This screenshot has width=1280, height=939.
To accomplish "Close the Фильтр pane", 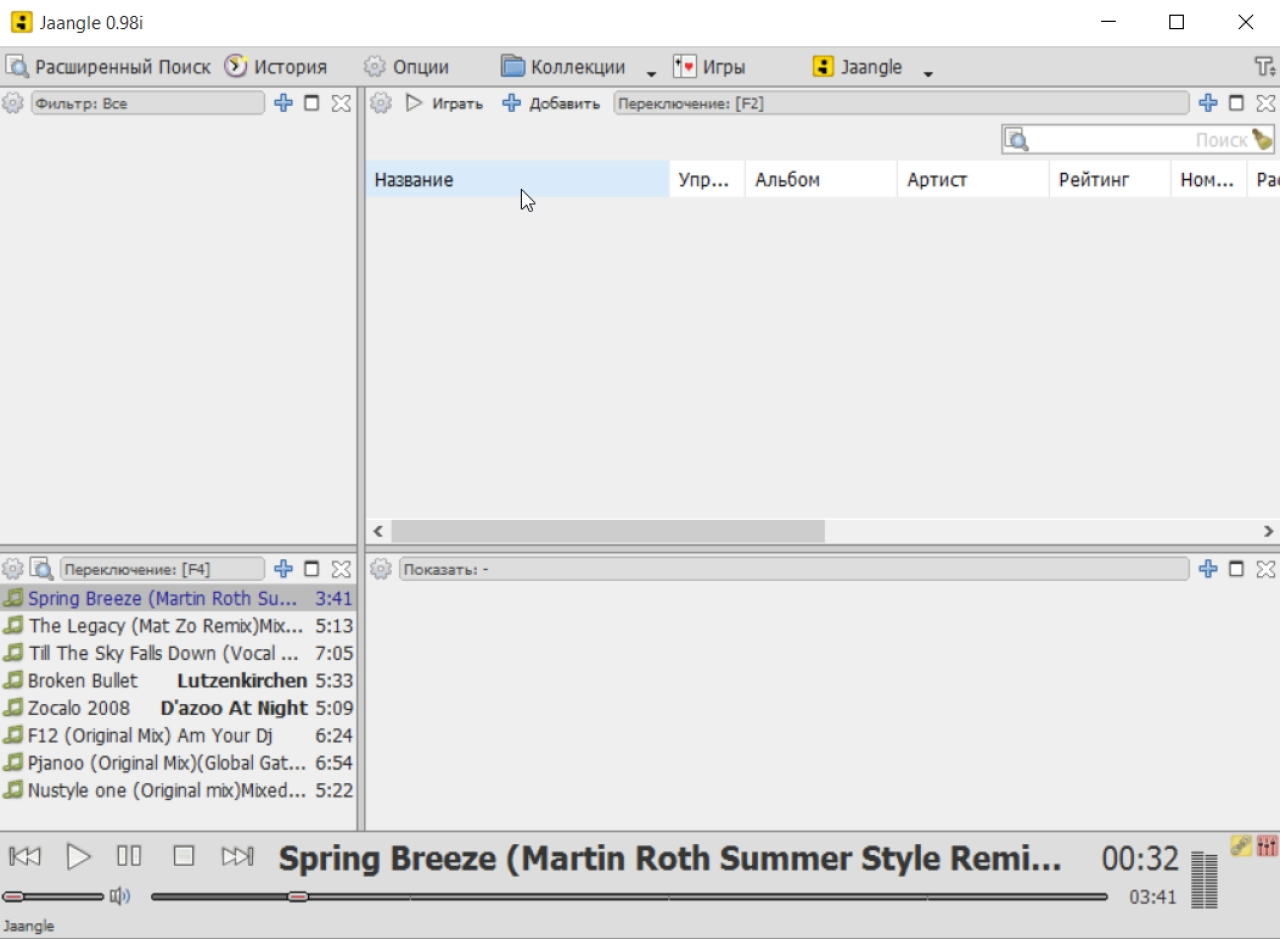I will pyautogui.click(x=341, y=103).
